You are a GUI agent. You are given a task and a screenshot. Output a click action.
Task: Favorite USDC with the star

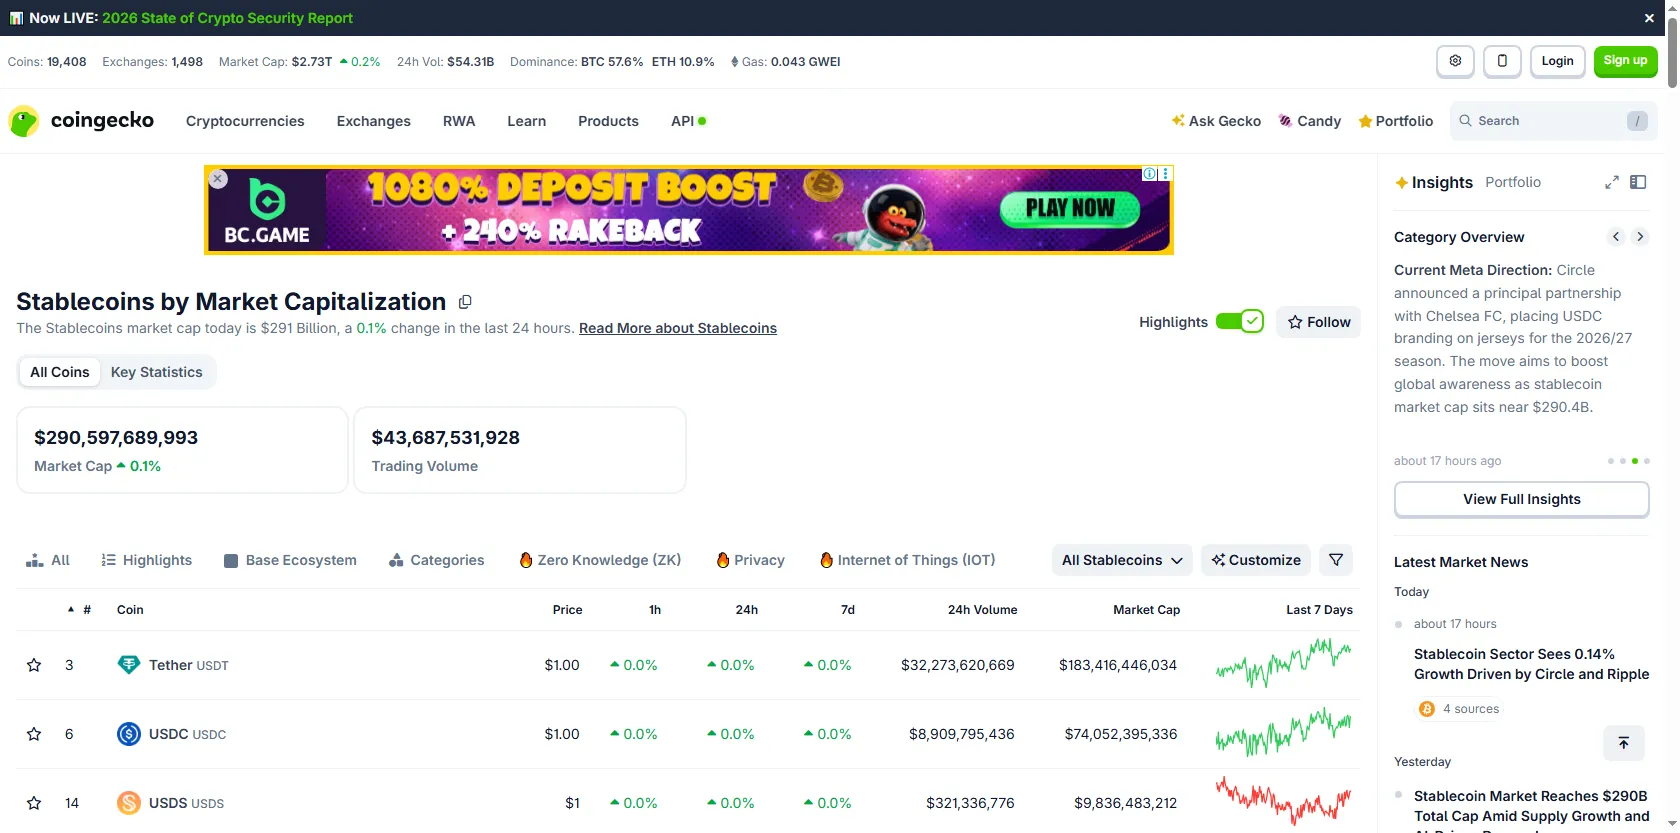click(x=34, y=734)
